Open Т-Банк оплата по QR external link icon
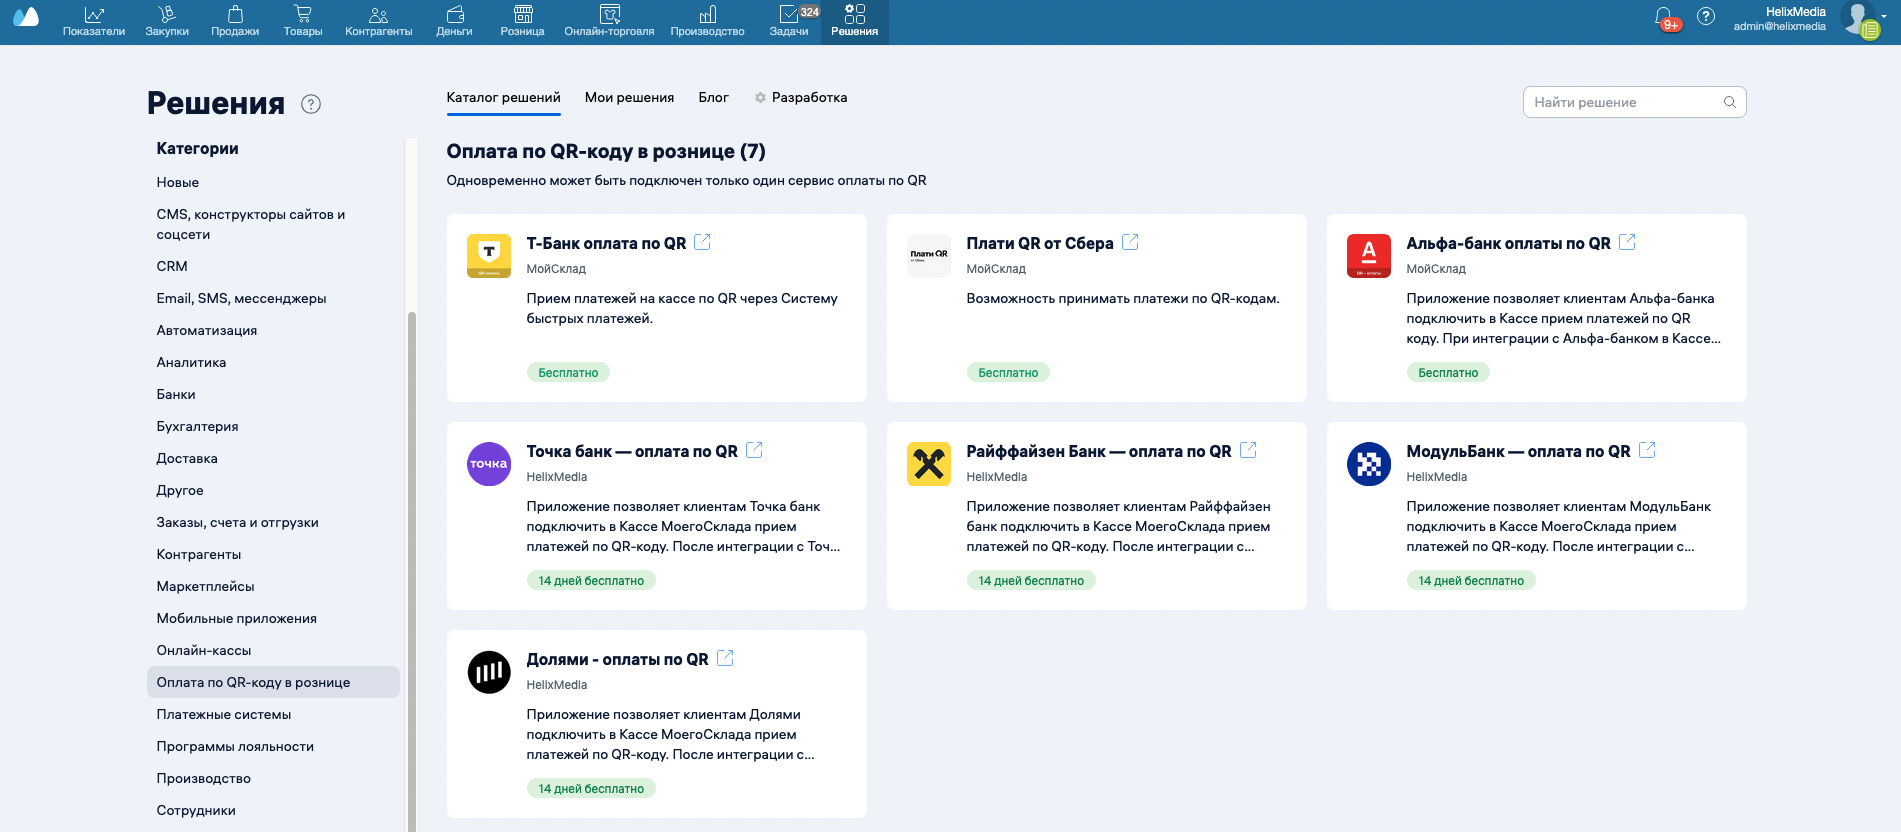 702,242
